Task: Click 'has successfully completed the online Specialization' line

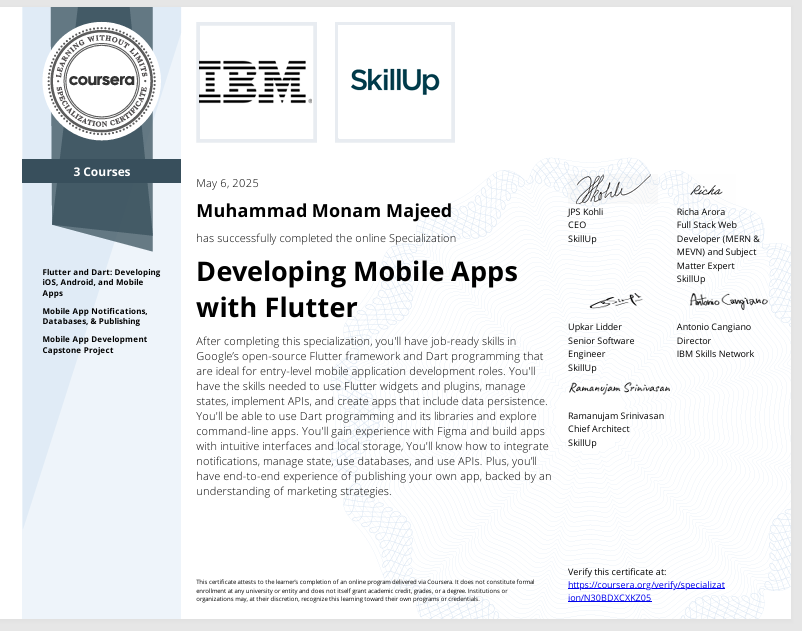Action: click(326, 238)
